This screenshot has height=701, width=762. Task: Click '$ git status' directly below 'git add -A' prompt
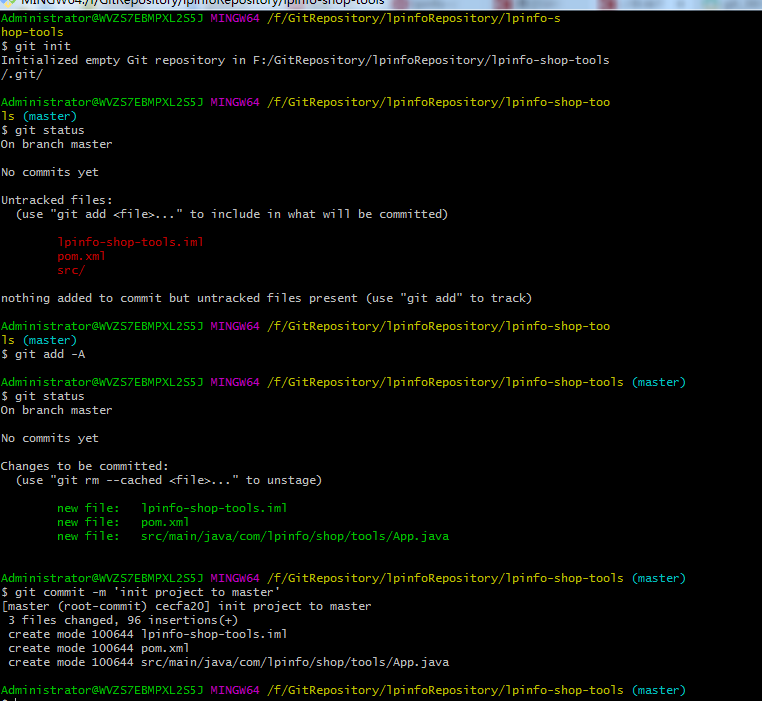click(43, 396)
